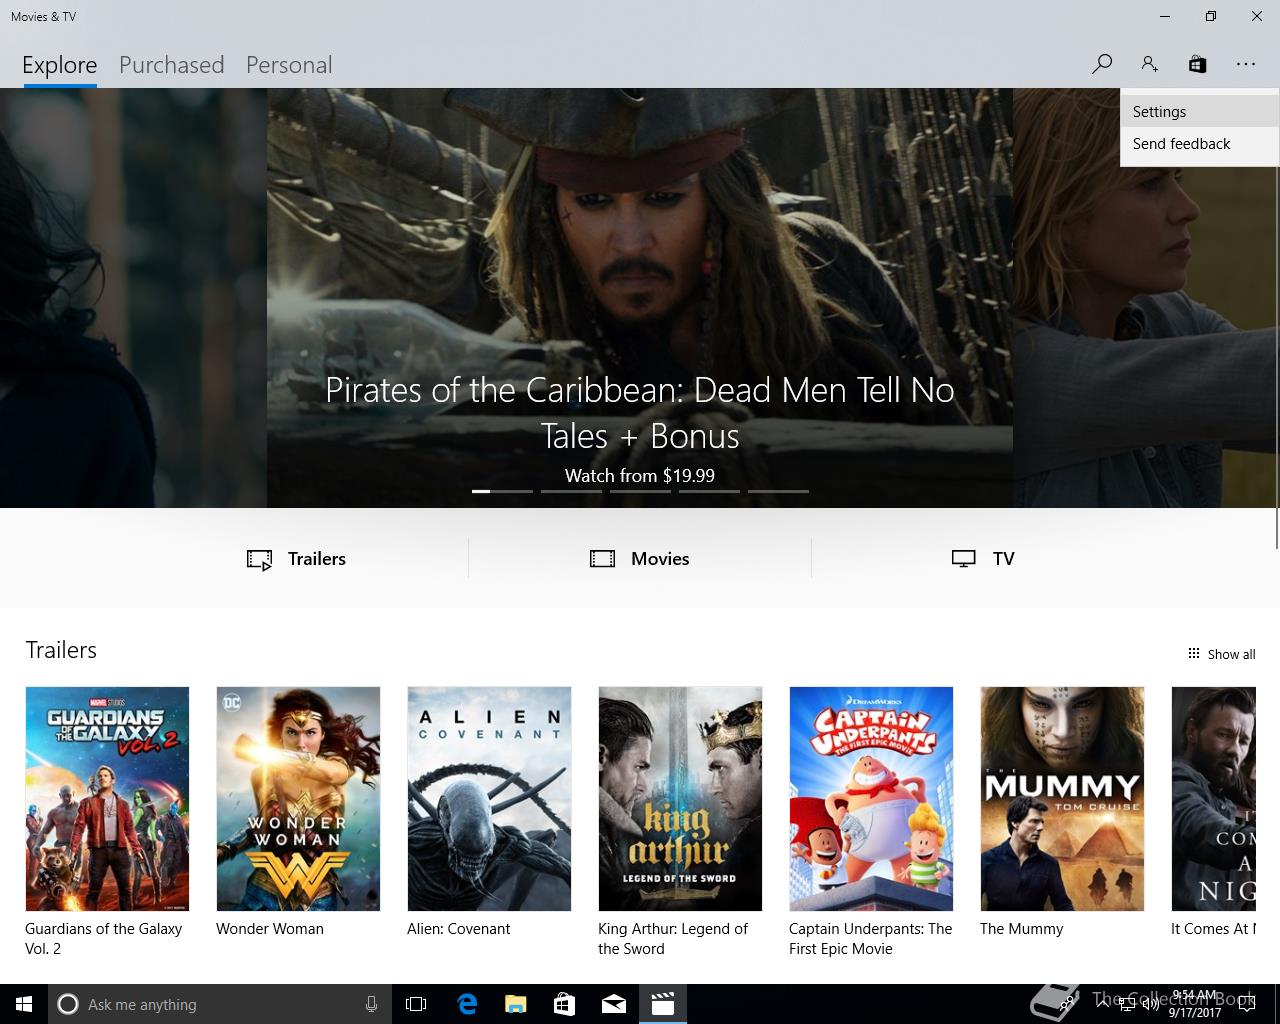Open the Trailers category button

pyautogui.click(x=297, y=559)
